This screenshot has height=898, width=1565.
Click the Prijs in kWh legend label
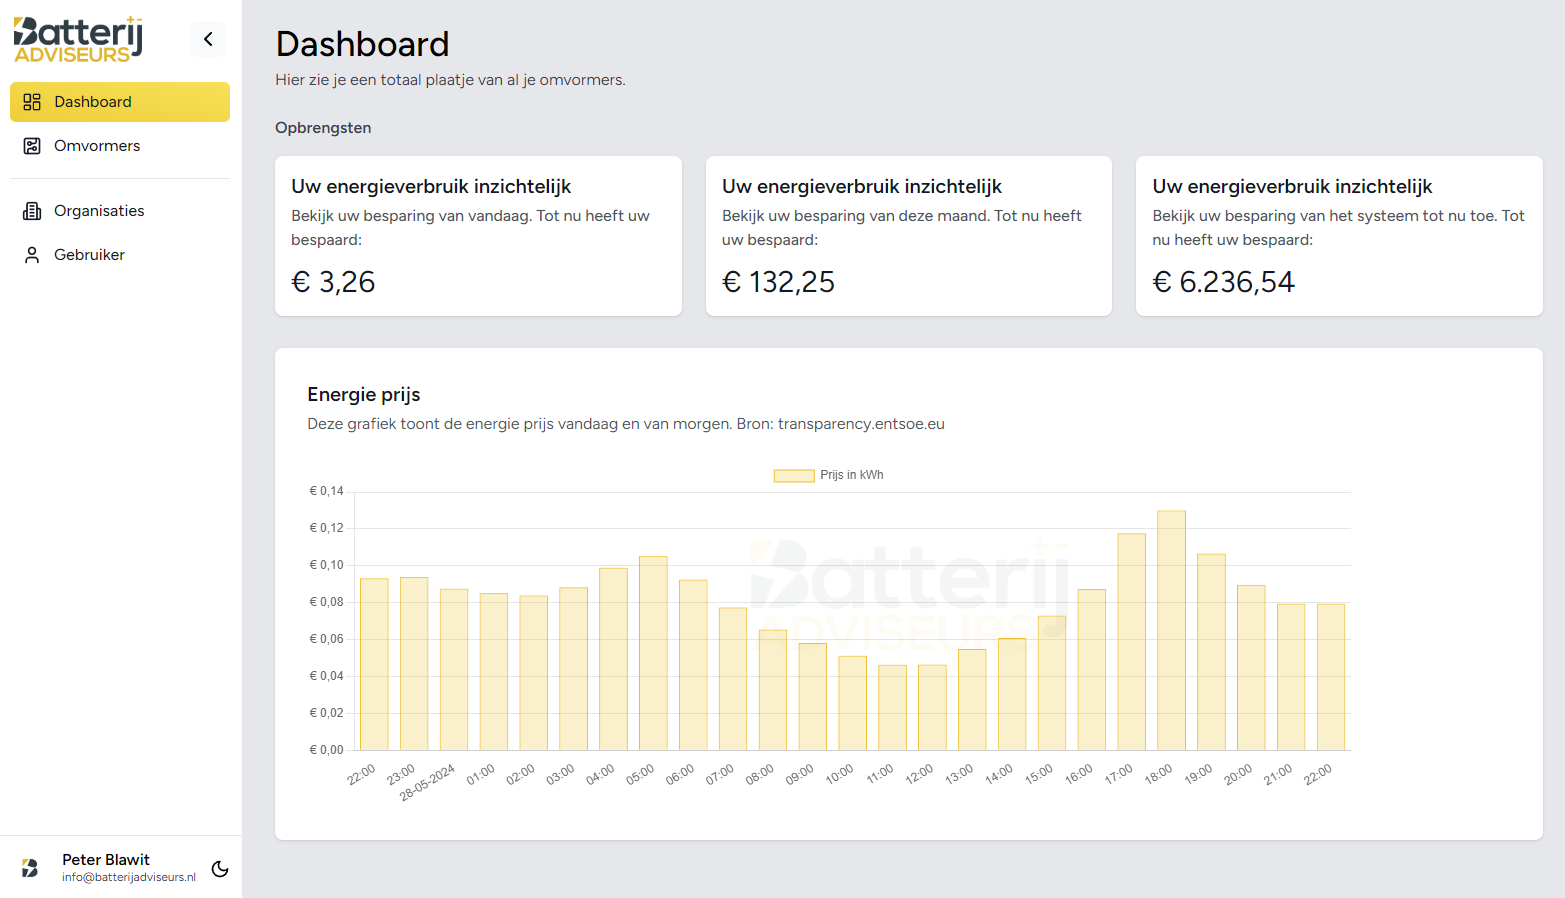[852, 475]
